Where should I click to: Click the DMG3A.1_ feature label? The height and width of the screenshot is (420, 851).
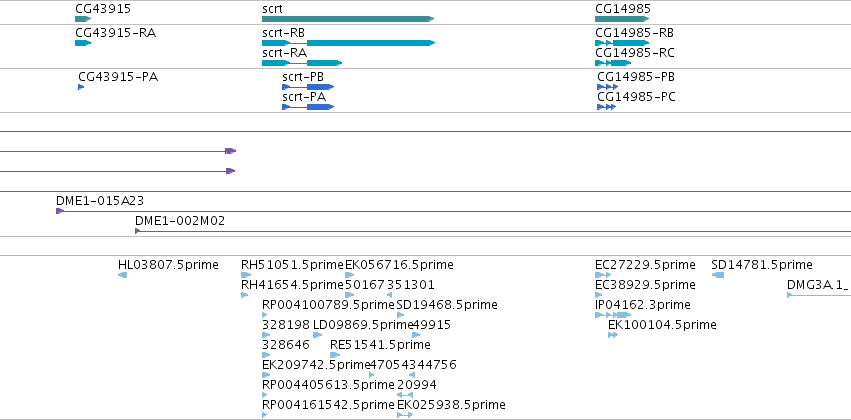(x=817, y=285)
